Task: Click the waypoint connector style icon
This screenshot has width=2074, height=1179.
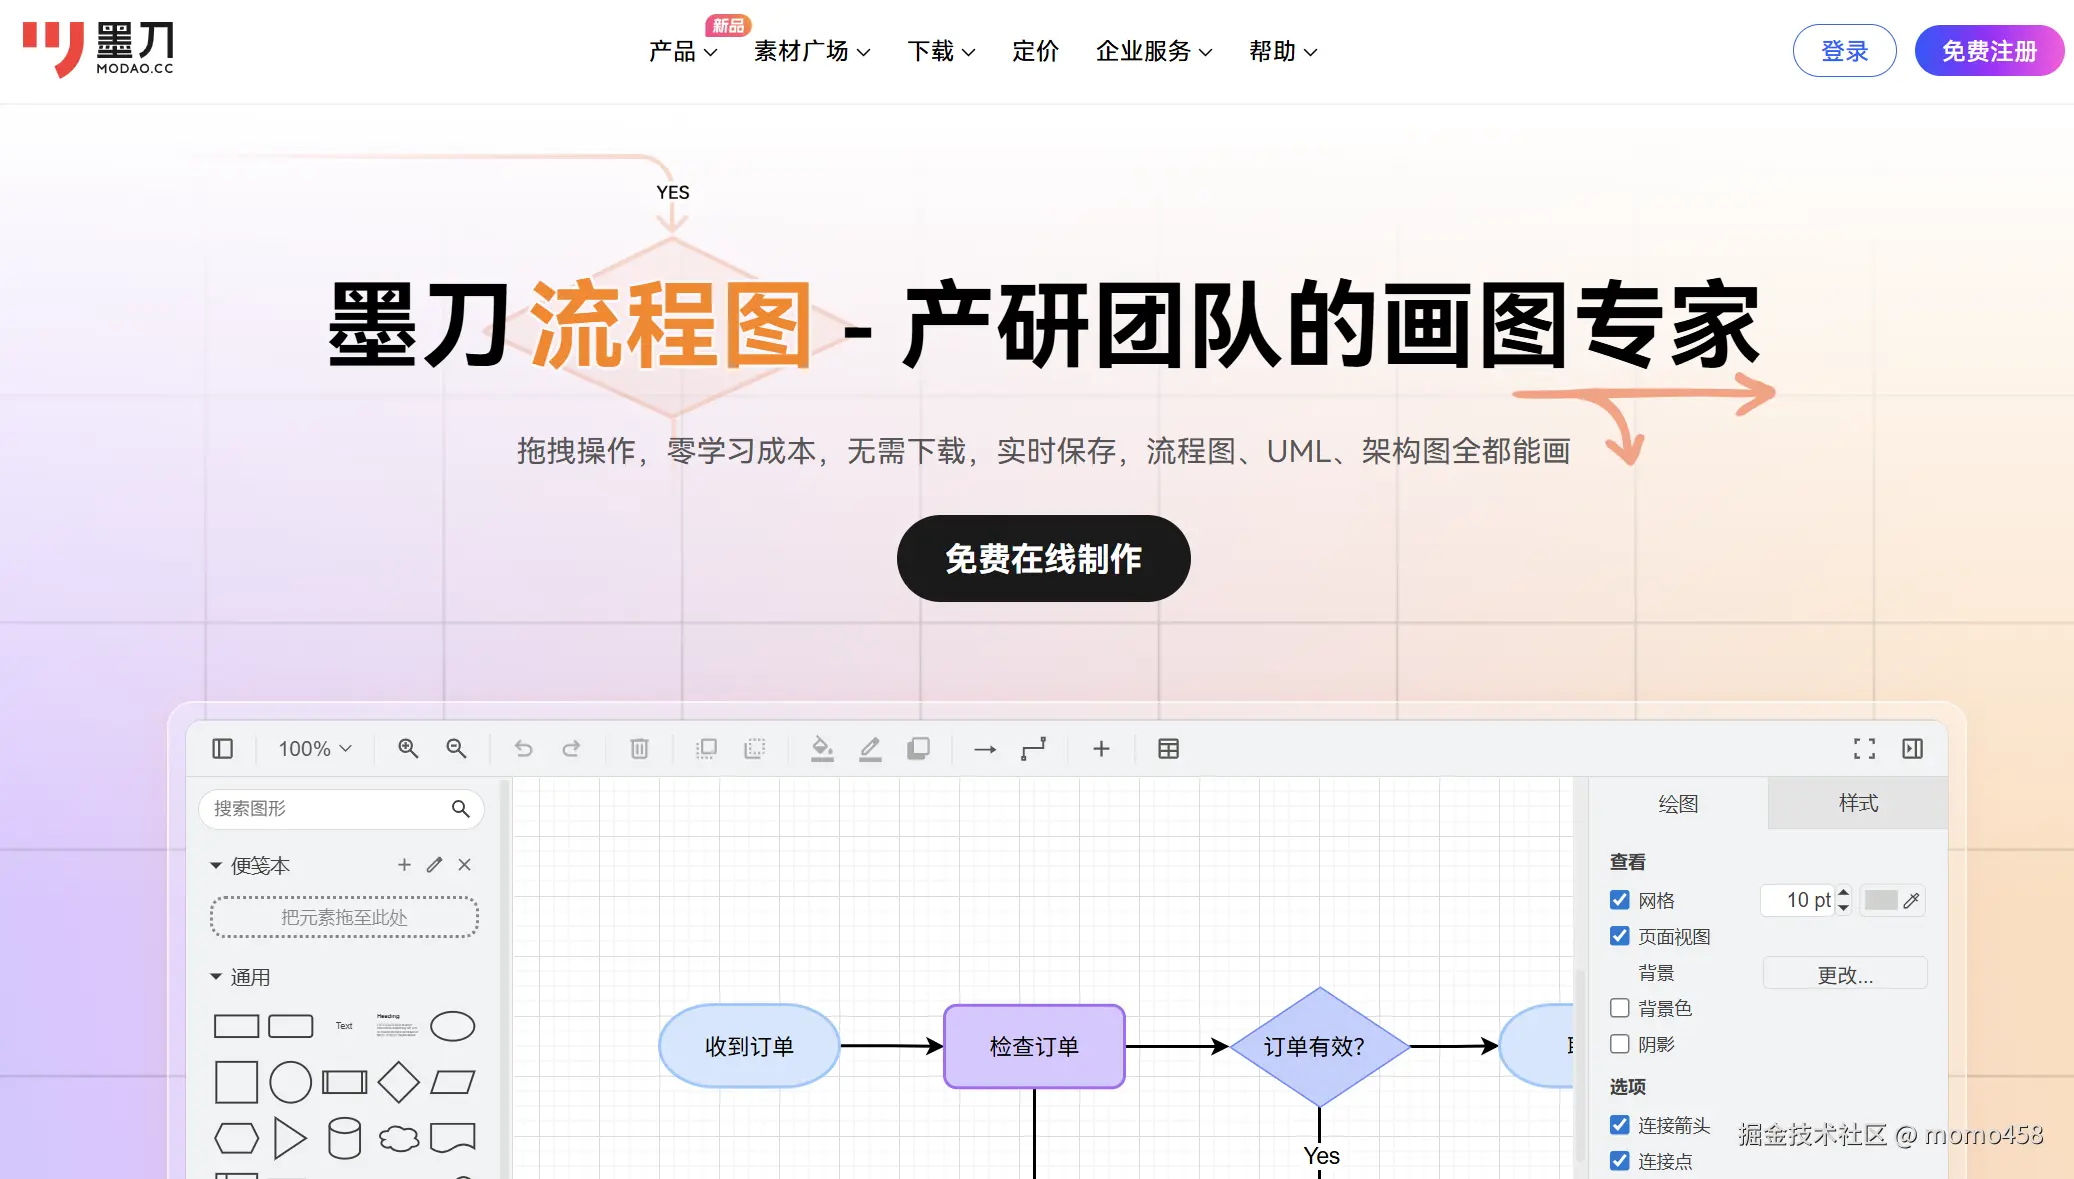Action: 1033,748
